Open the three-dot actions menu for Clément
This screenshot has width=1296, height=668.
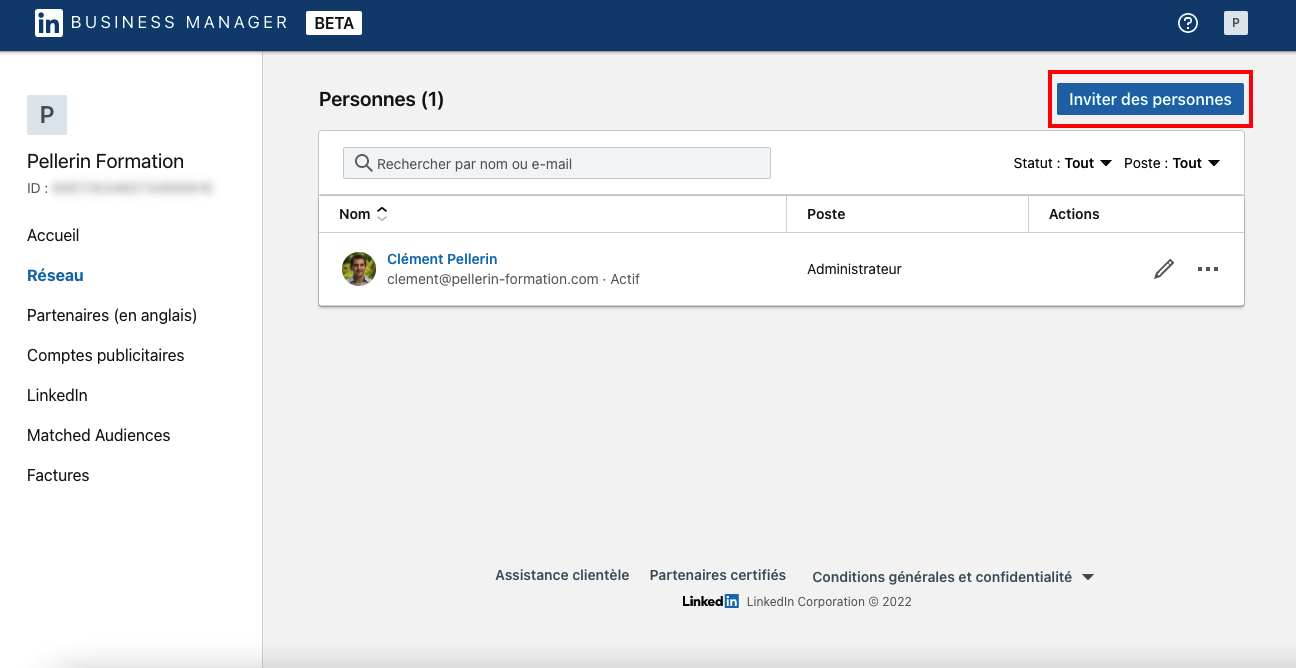click(x=1208, y=269)
